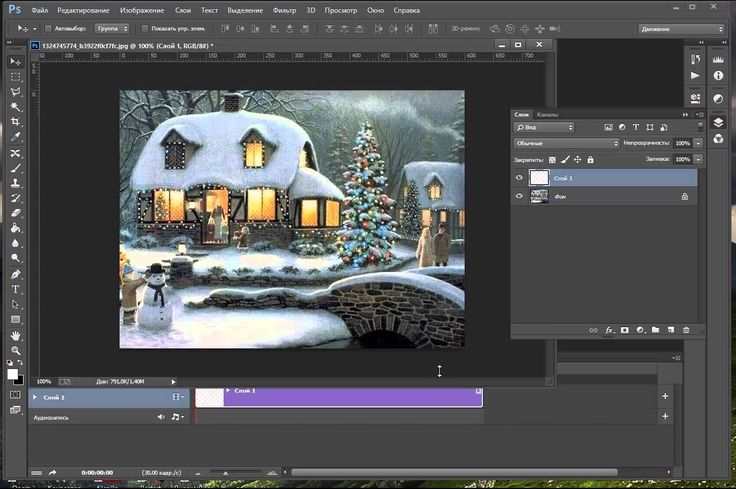Select the Rectangular Marquee tool
The width and height of the screenshot is (736, 489).
[15, 77]
